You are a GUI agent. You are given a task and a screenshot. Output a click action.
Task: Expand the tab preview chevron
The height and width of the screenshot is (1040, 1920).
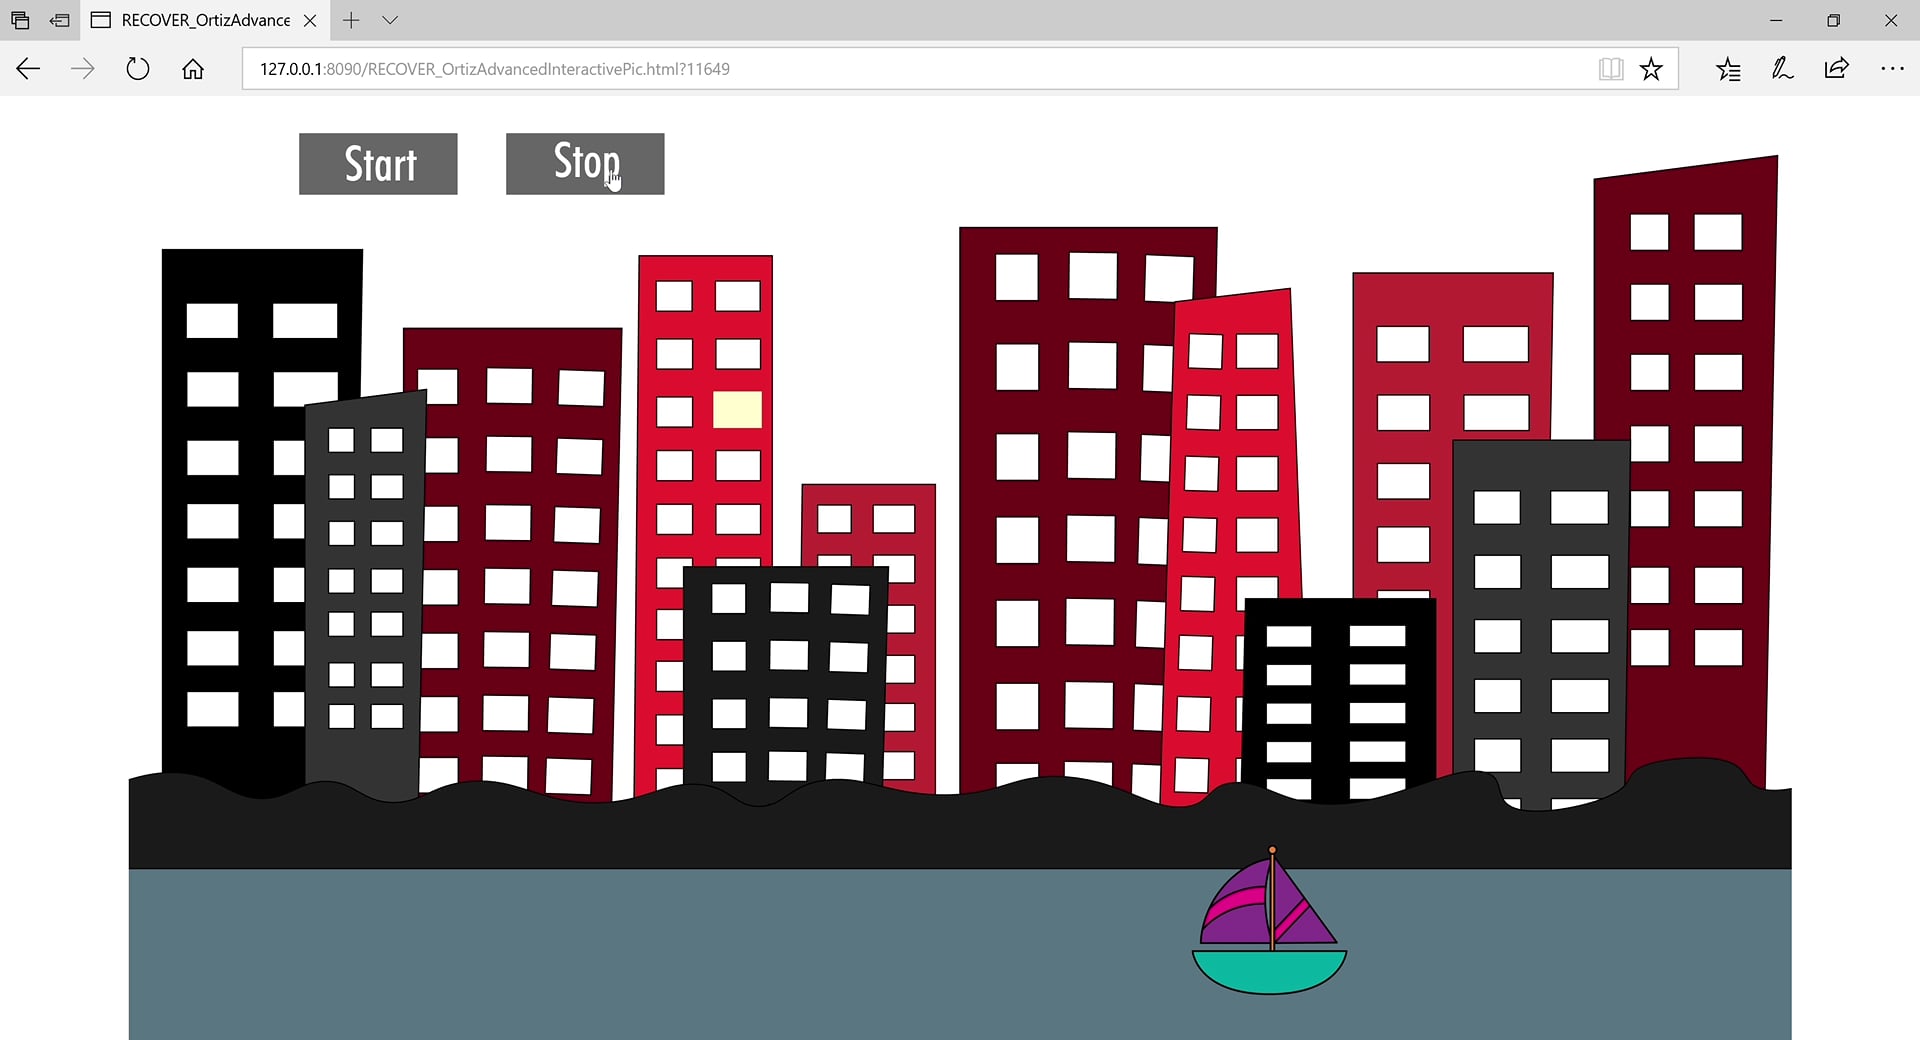point(390,20)
